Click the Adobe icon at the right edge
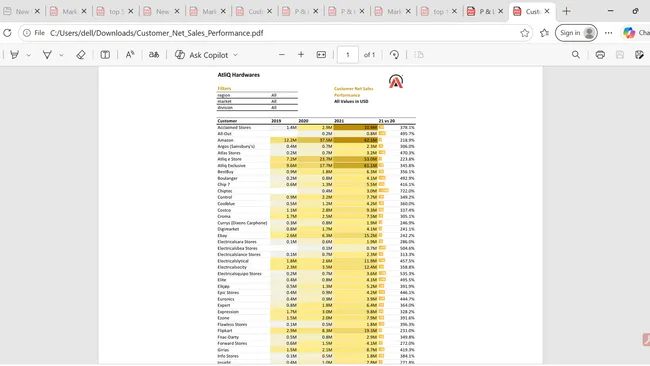The height and width of the screenshot is (366, 650). 646,339
